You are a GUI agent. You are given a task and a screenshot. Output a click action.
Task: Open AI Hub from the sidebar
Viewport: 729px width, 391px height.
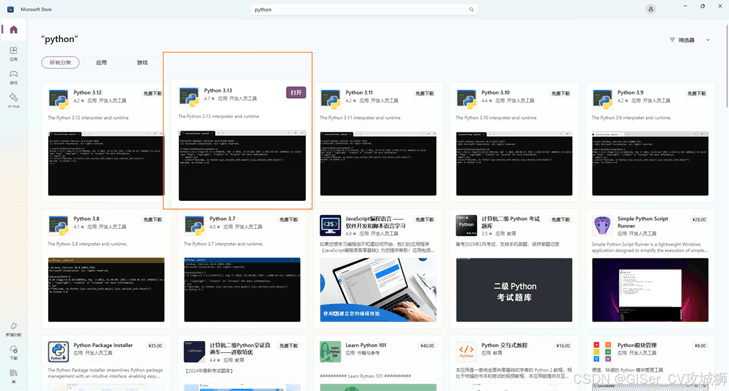click(x=13, y=100)
